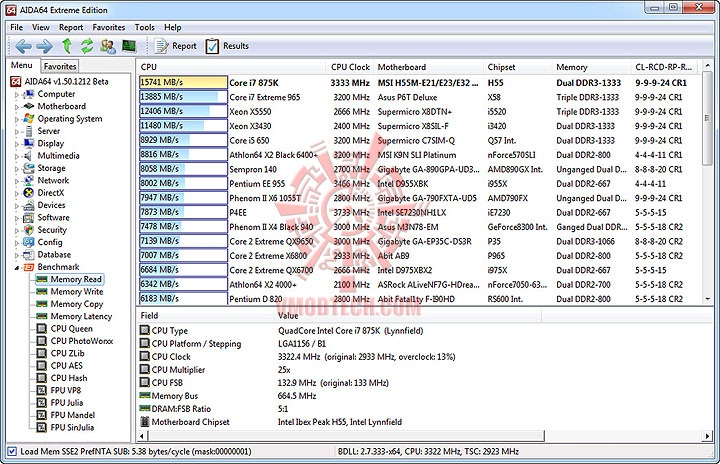Image resolution: width=720 pixels, height=464 pixels.
Task: Open the CPU Queen benchmark
Action: click(72, 329)
